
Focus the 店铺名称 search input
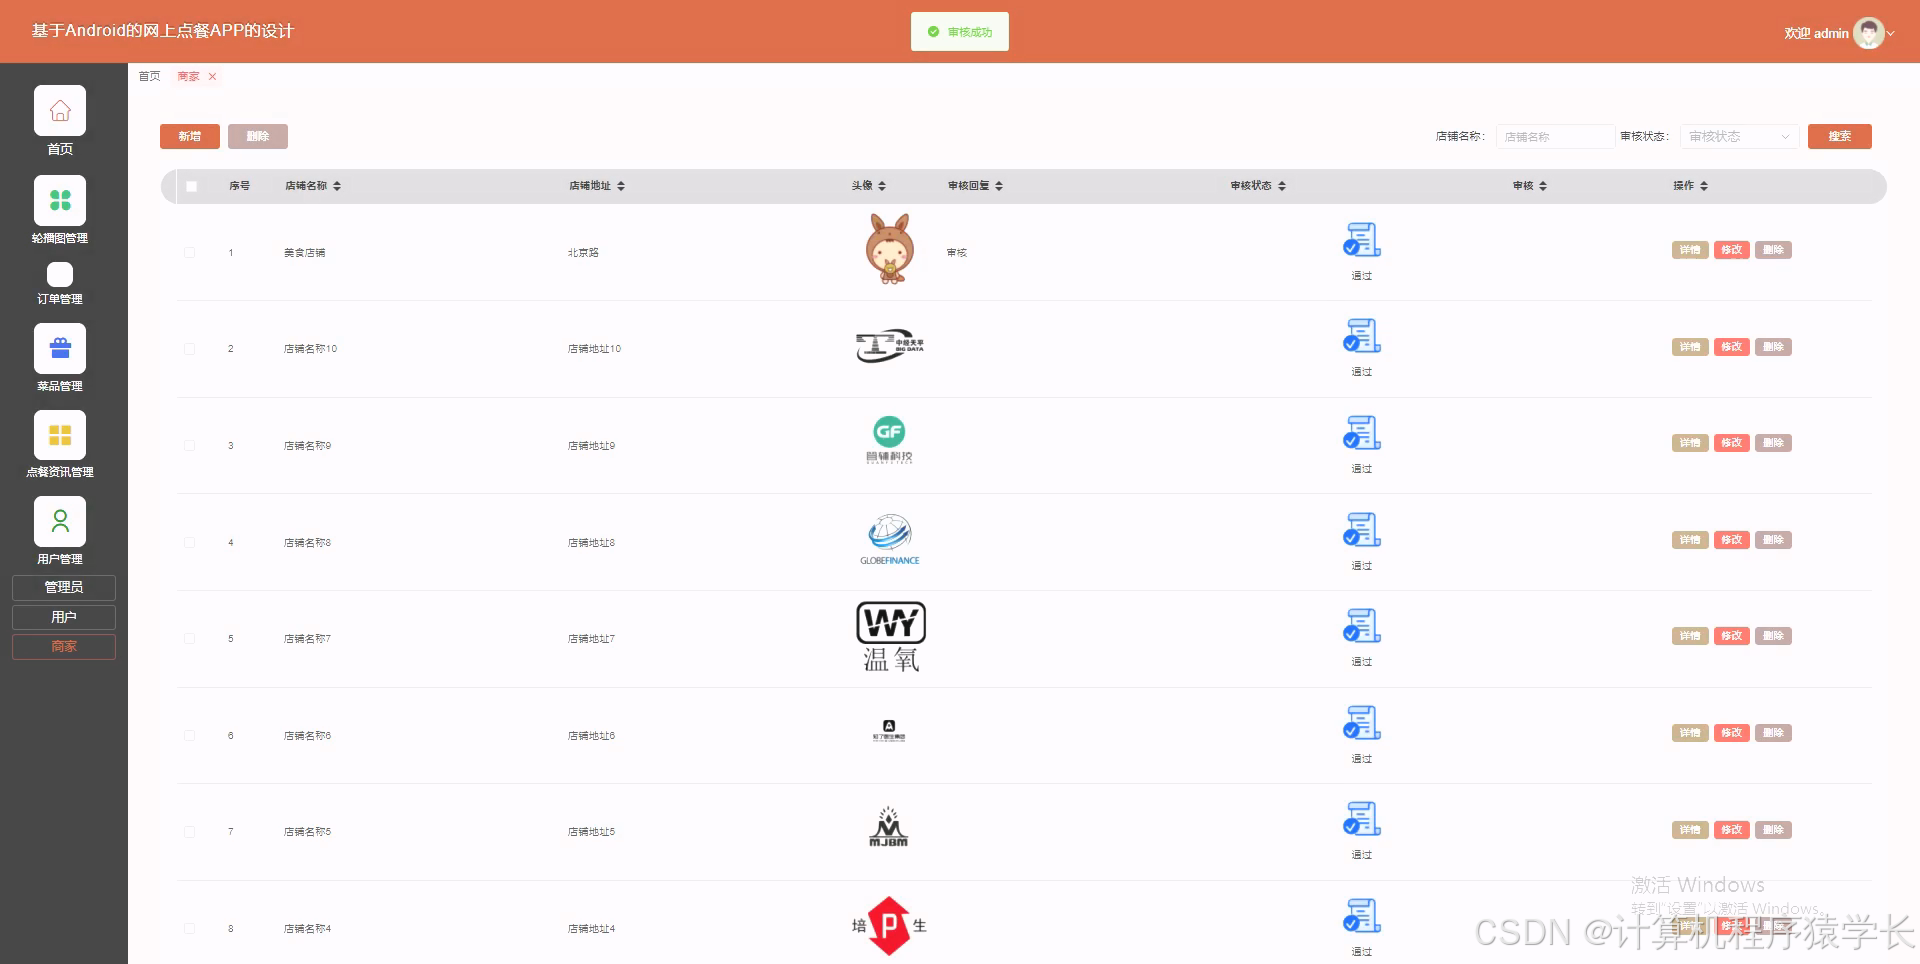(x=1555, y=136)
